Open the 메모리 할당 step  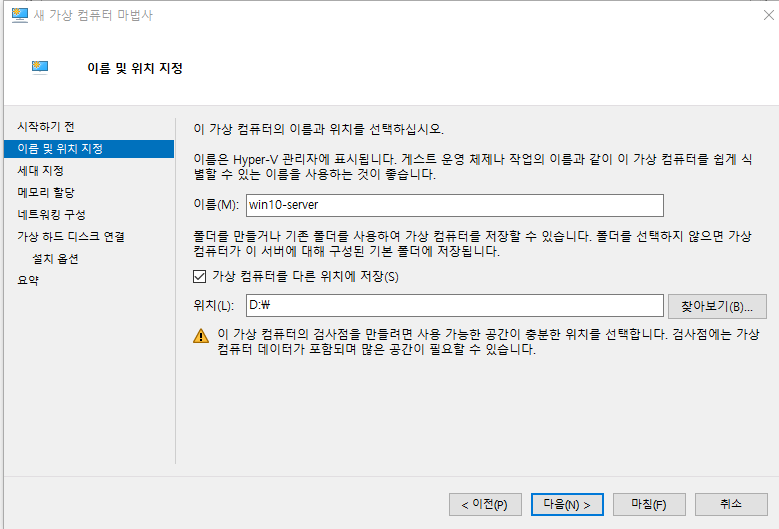coord(46,192)
